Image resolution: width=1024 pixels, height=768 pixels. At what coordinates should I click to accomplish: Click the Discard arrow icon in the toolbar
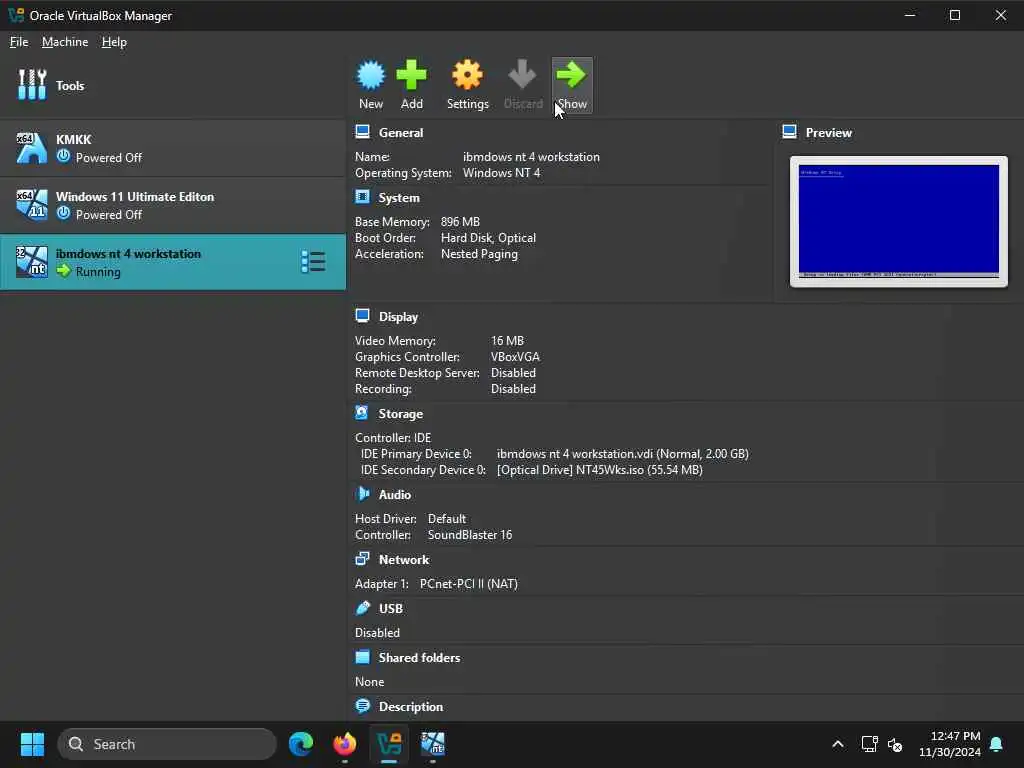click(x=522, y=74)
